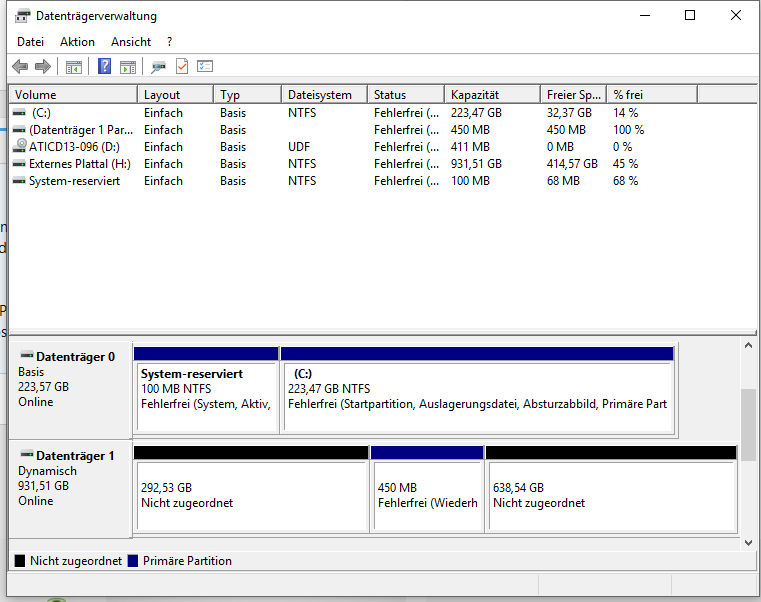This screenshot has width=761, height=602.
Task: Open the Aktion menu
Action: (77, 42)
